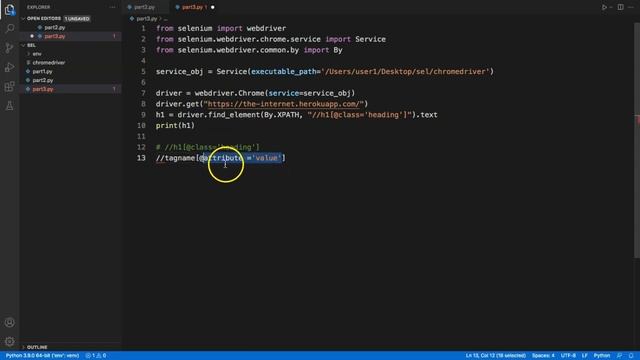The image size is (640, 360).
Task: Click the '1 UNSAVED' badge
Action: point(77,19)
